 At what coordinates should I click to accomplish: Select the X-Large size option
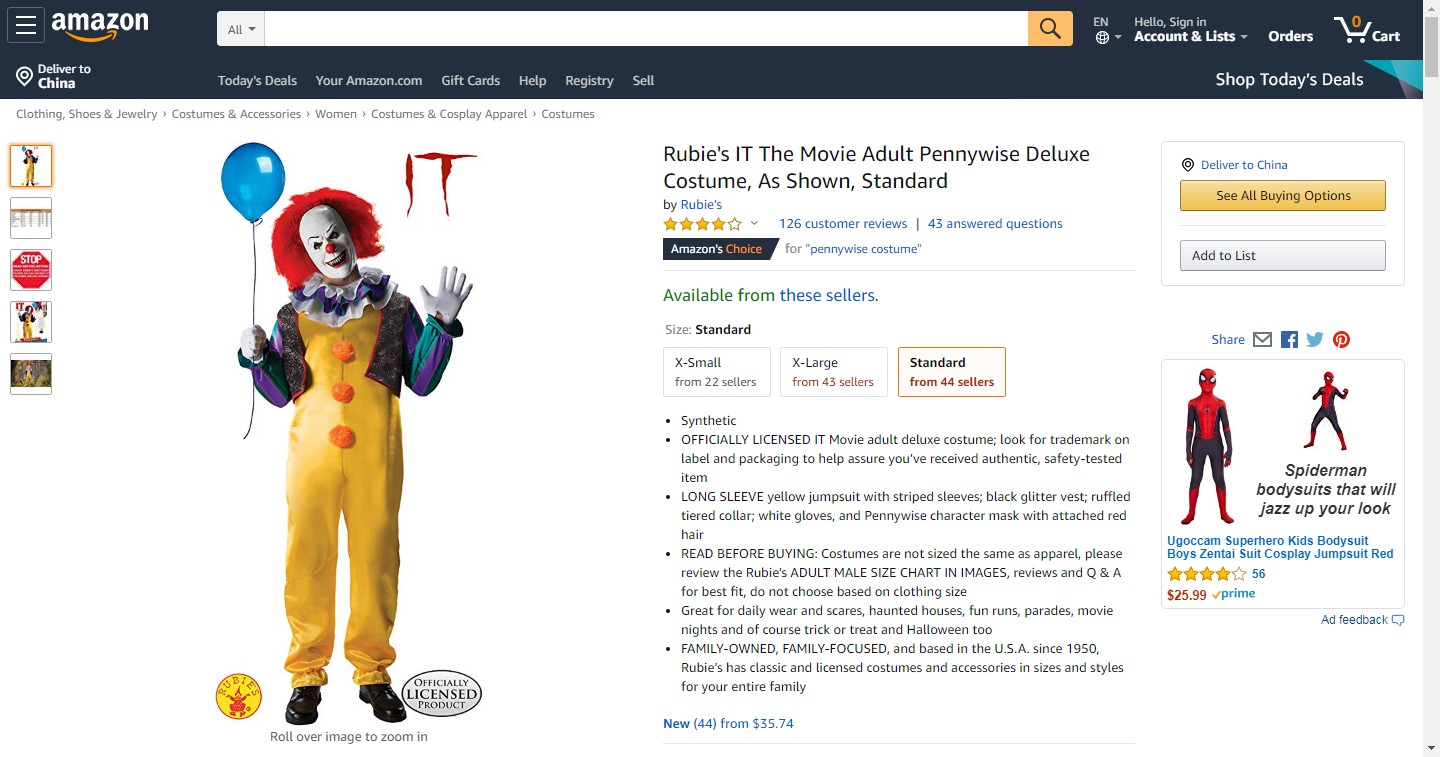(x=833, y=372)
